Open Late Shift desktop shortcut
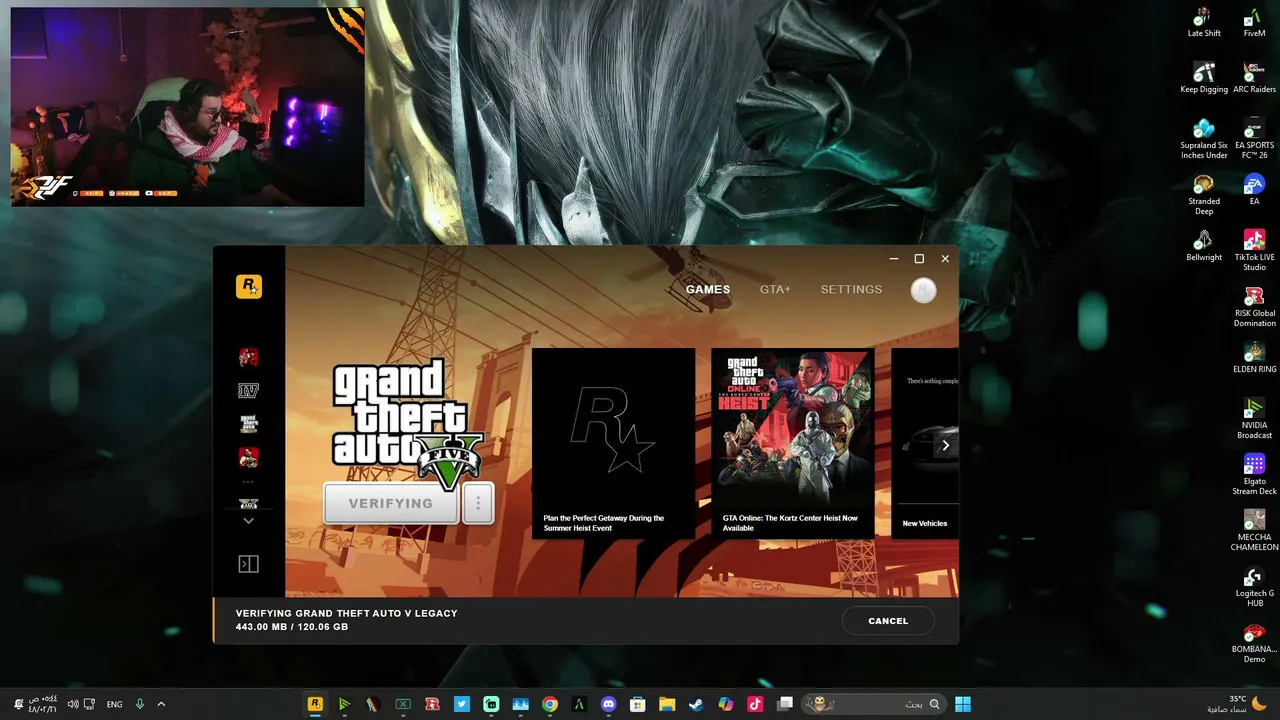 [x=1204, y=23]
